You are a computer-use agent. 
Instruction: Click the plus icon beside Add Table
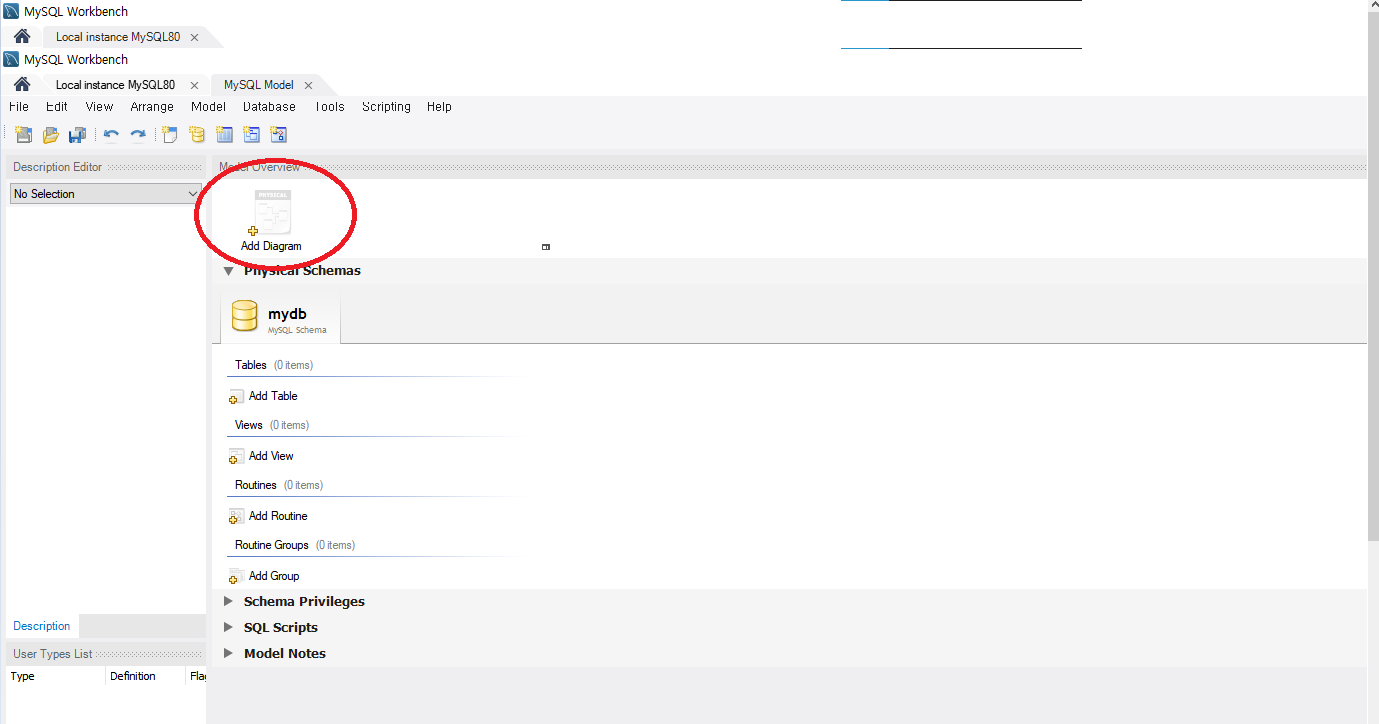coord(236,397)
